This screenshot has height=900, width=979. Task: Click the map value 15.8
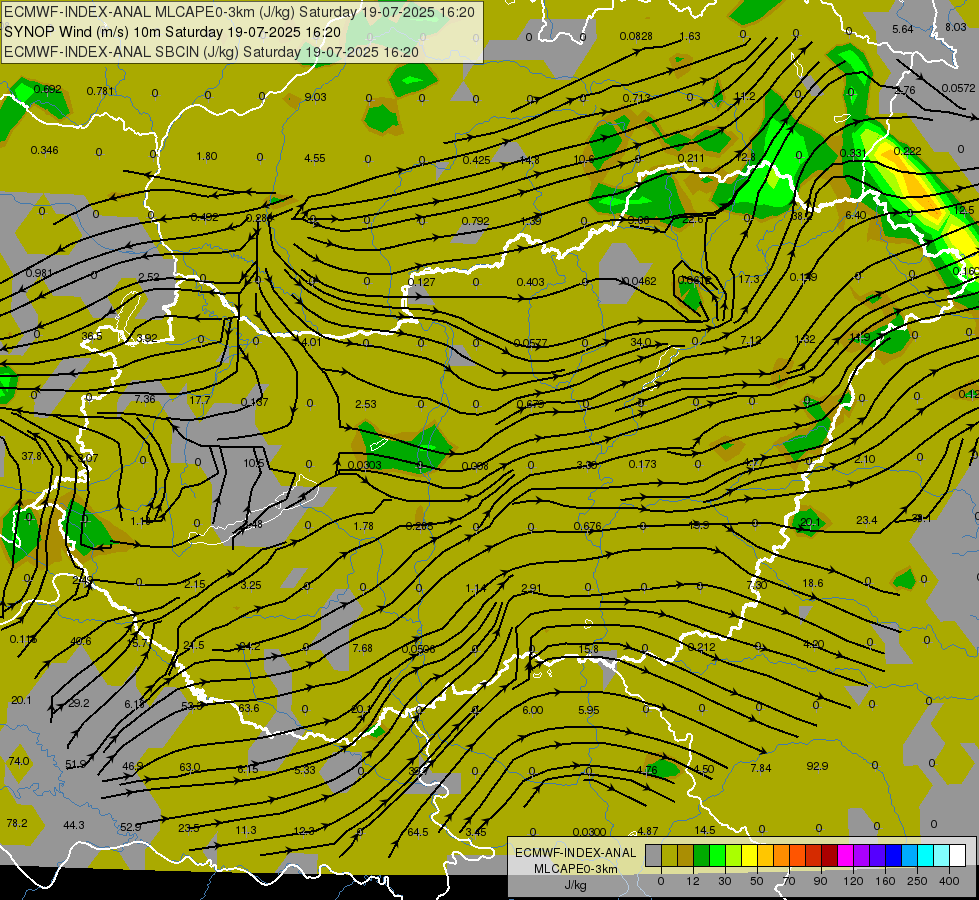pos(588,649)
